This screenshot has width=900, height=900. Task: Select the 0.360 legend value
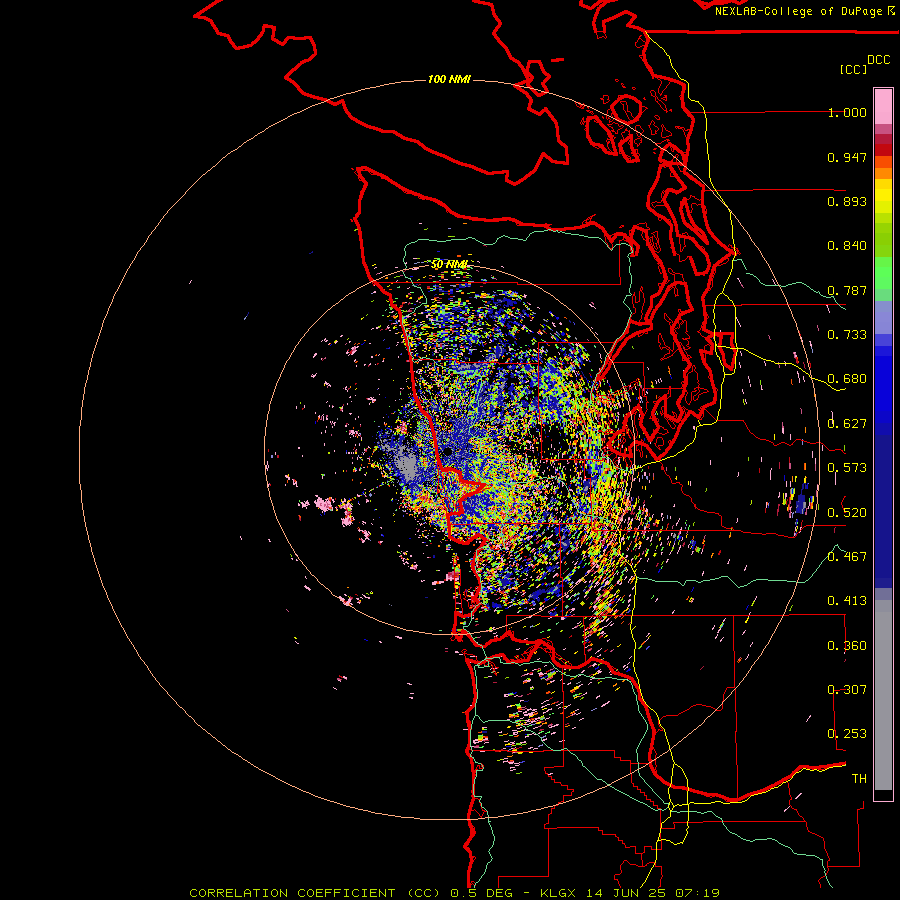click(847, 646)
